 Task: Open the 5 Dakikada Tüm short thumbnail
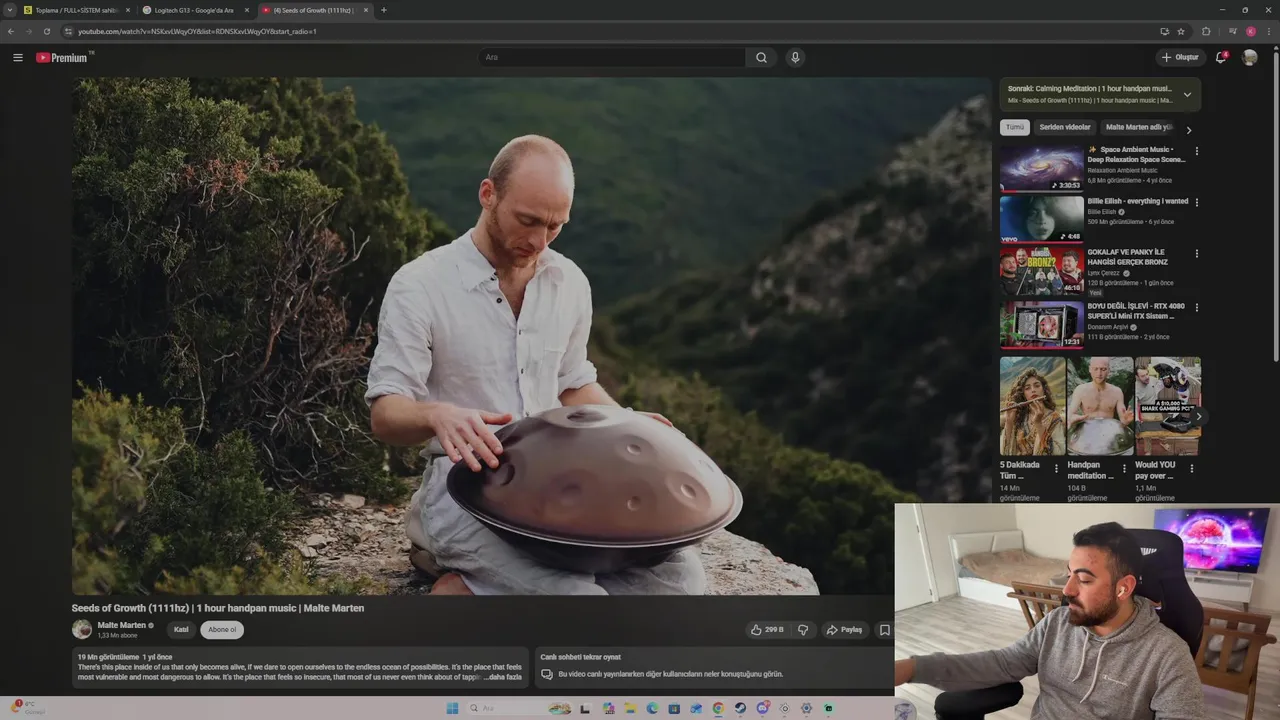1032,406
